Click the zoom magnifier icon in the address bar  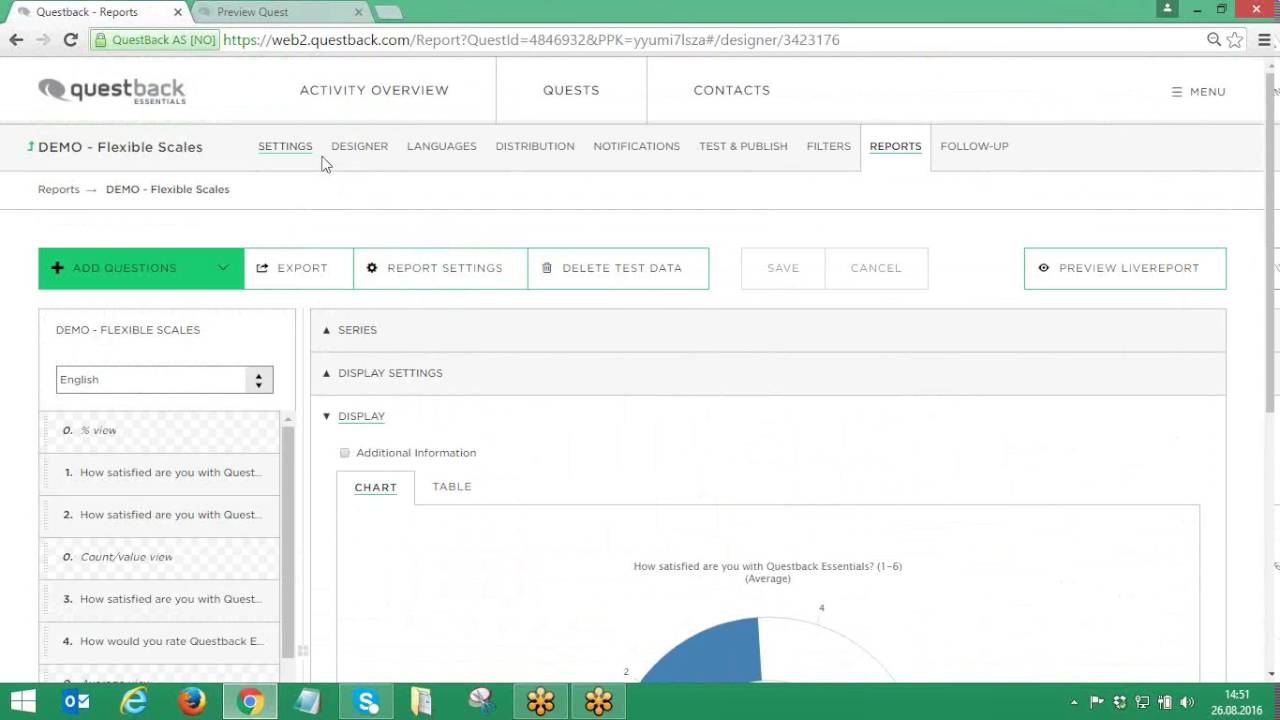(1214, 40)
